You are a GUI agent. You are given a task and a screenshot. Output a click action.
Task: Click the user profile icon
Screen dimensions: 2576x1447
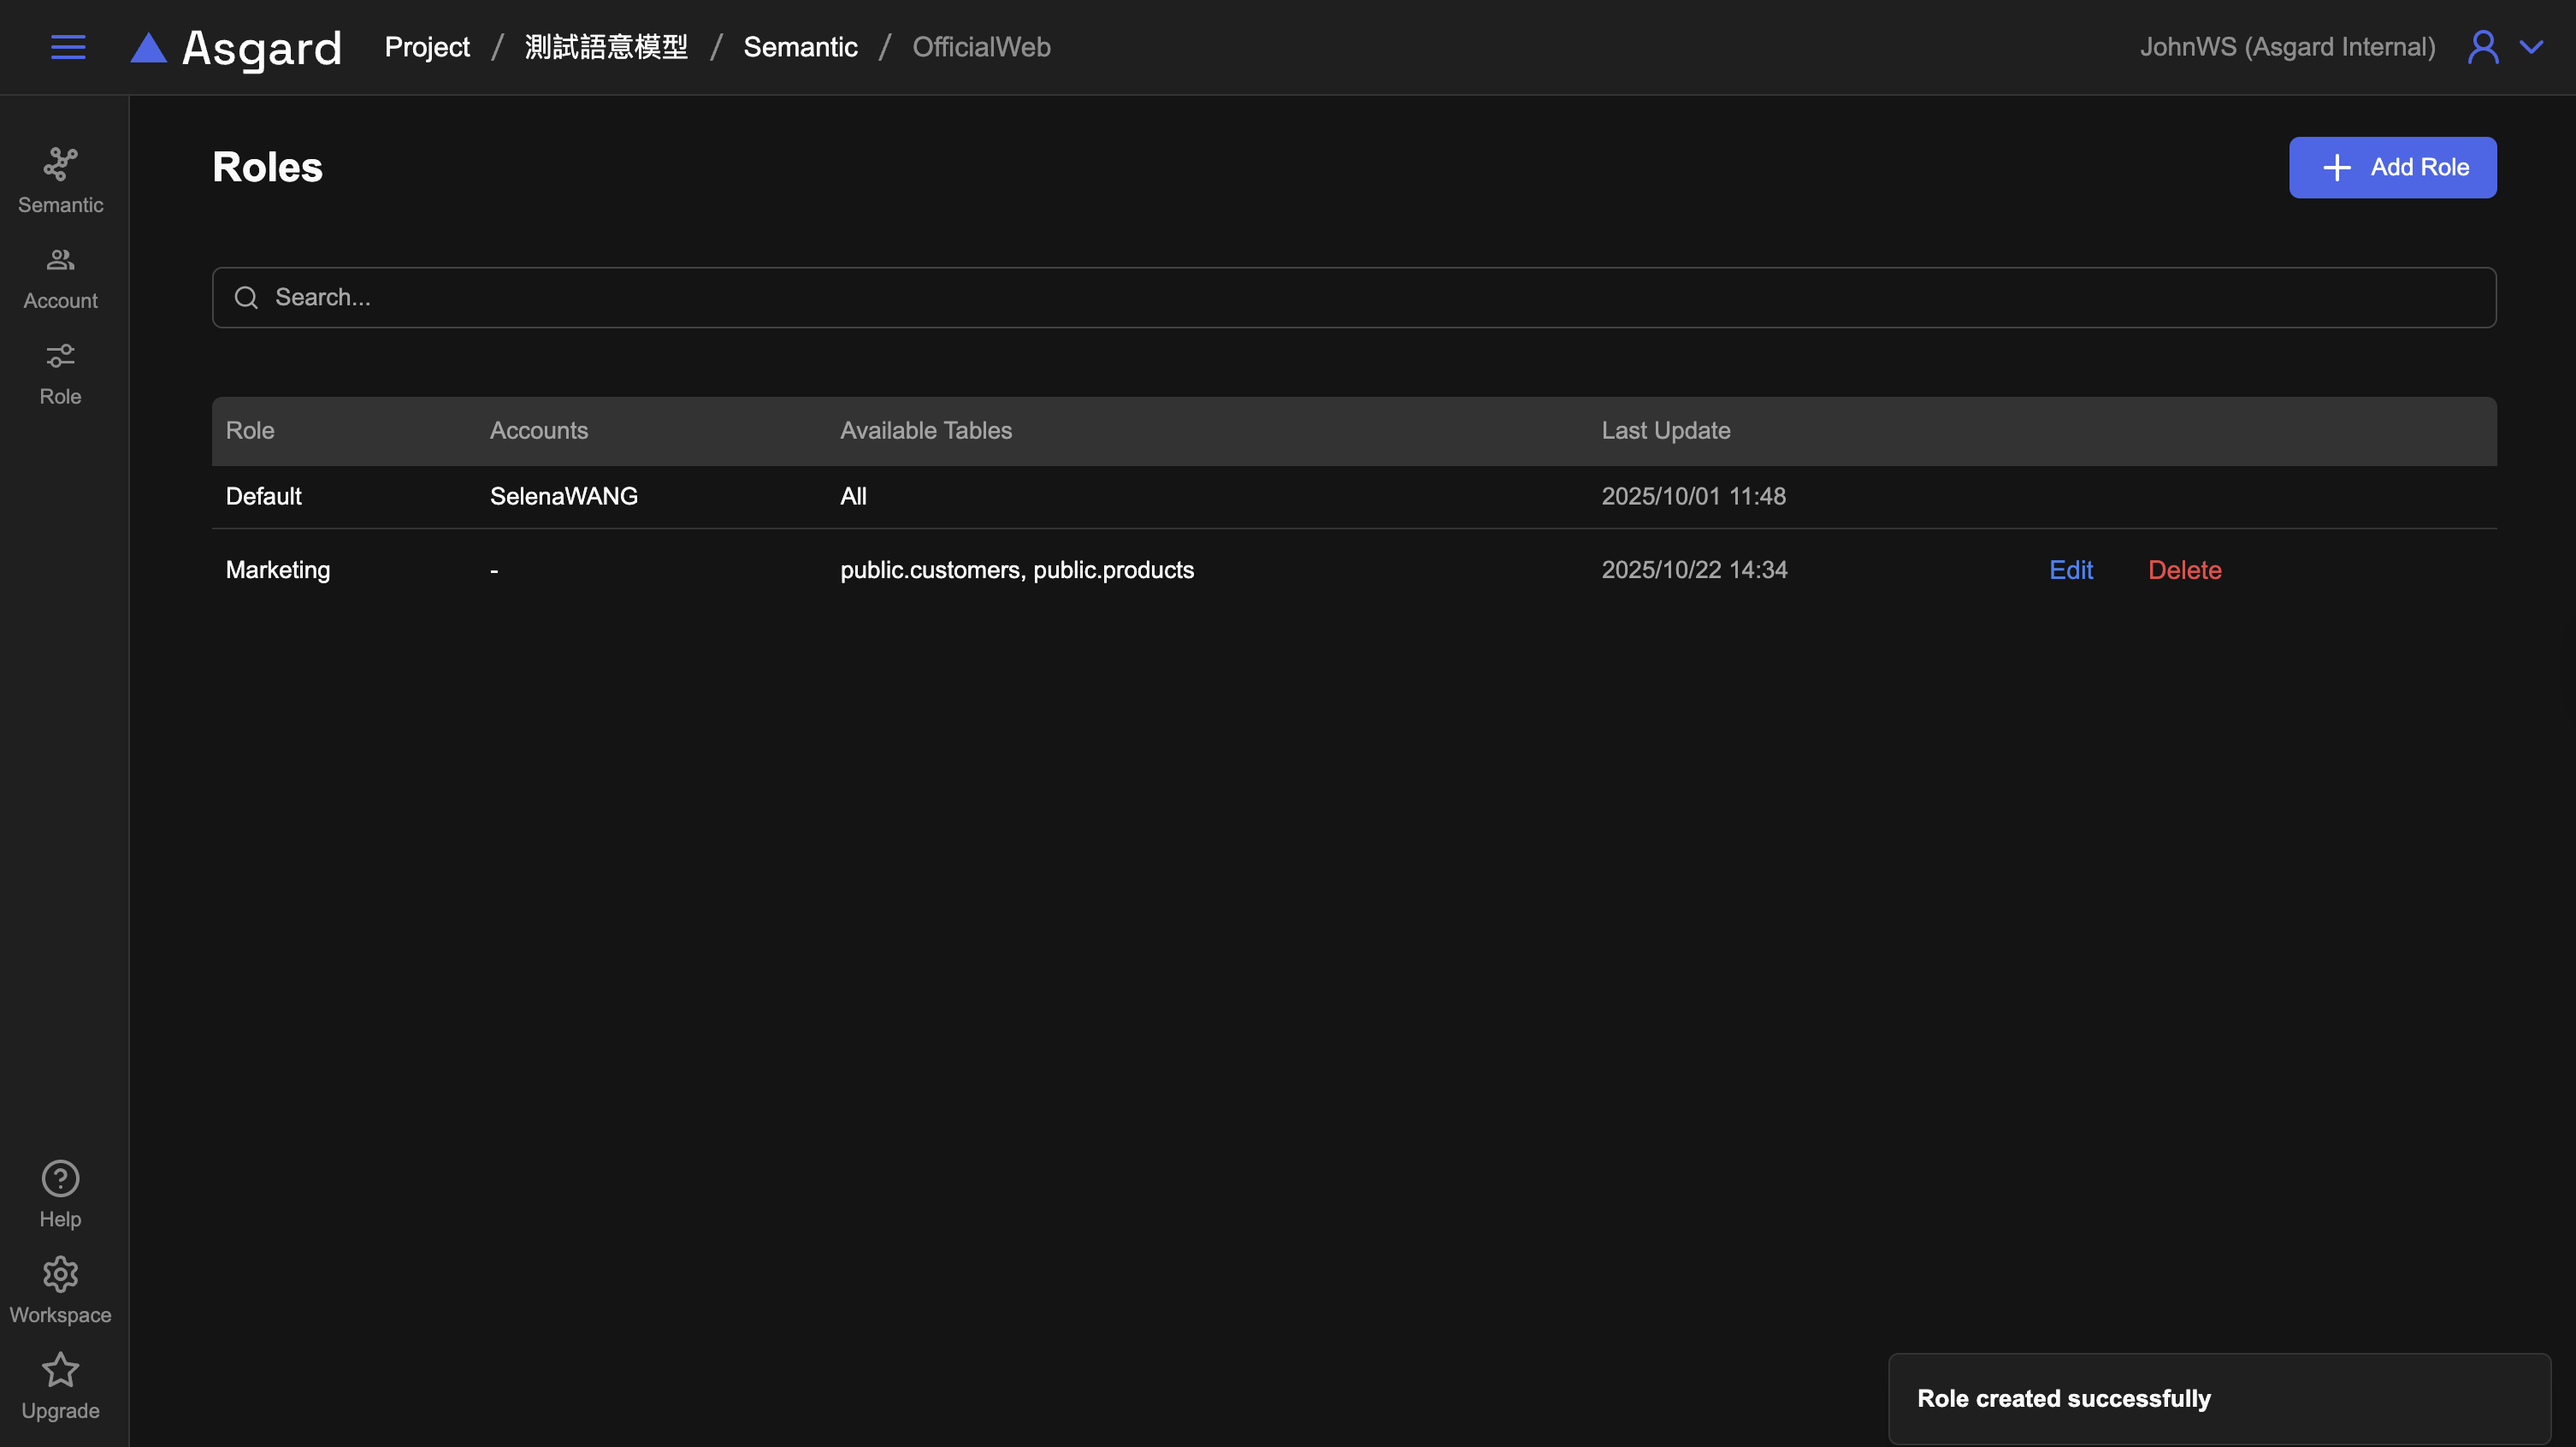pos(2483,47)
